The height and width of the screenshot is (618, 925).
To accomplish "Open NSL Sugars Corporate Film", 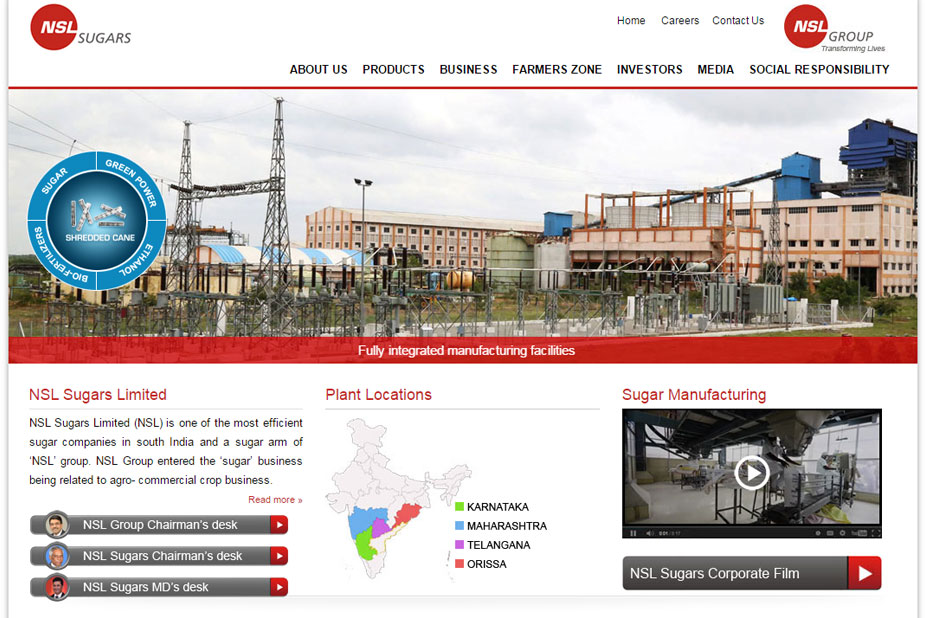I will click(752, 573).
